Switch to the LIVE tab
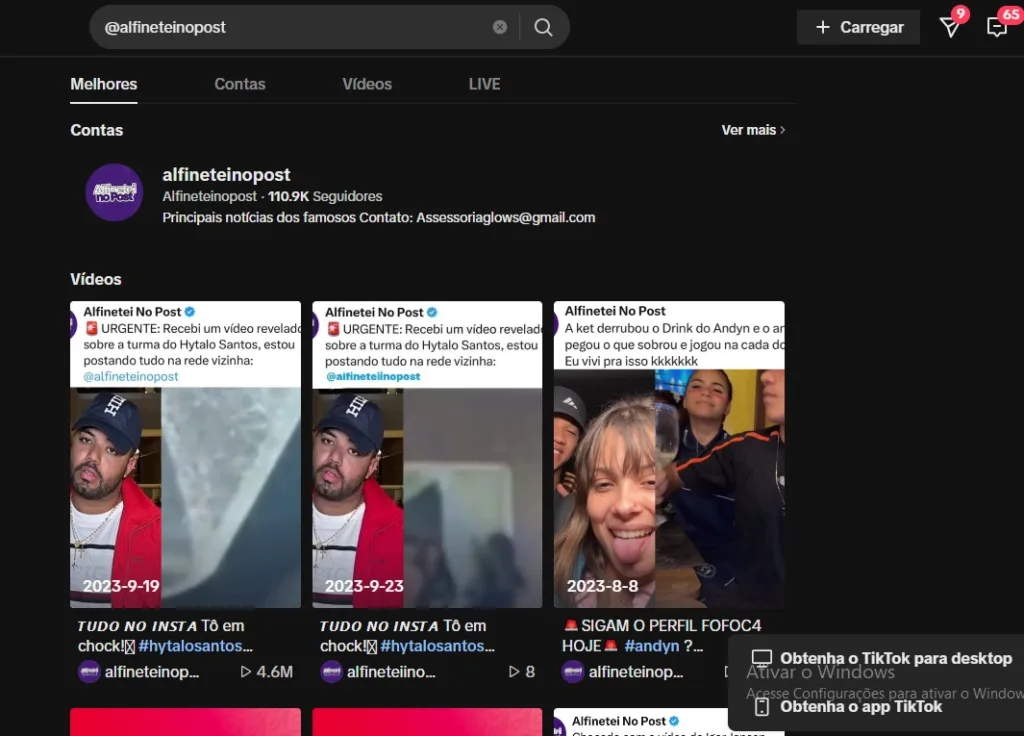The width and height of the screenshot is (1024, 736). 485,84
